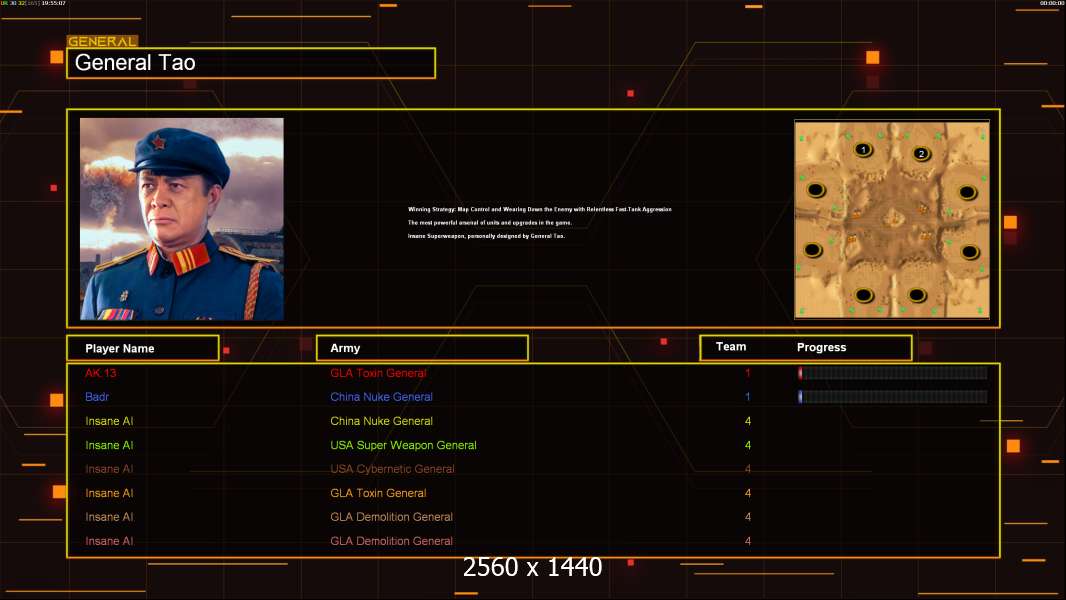Click GLA Toxin General in AK 13 row
Image resolution: width=1066 pixels, height=600 pixels.
(378, 373)
